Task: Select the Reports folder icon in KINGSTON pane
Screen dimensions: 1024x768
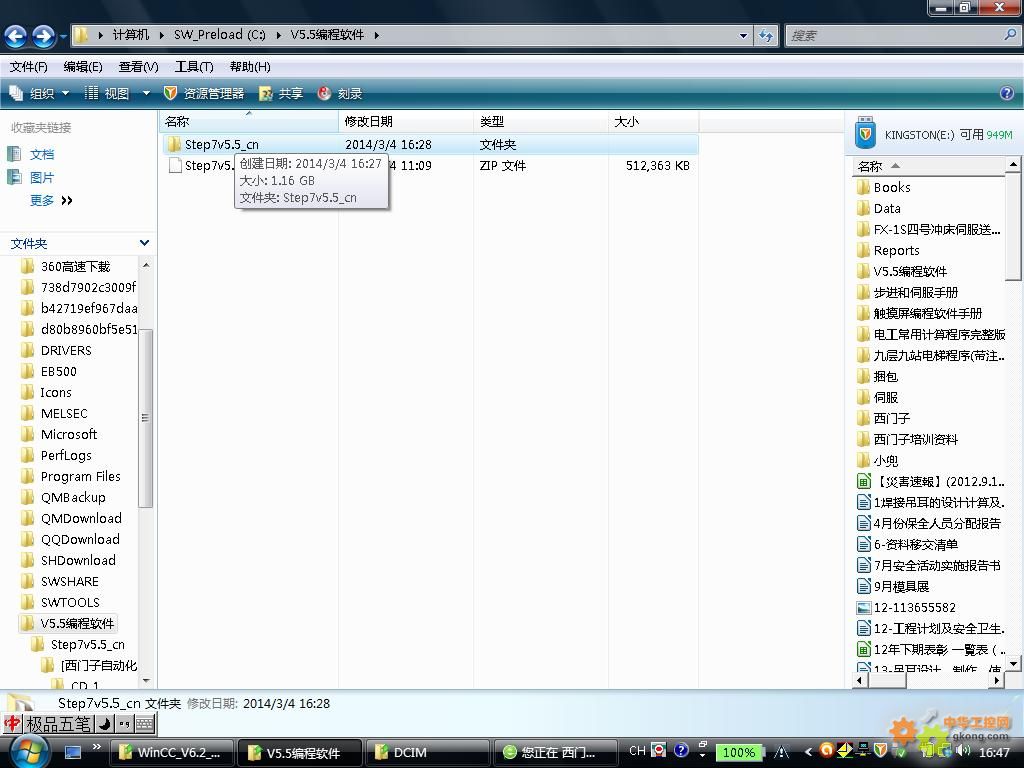Action: coord(863,250)
